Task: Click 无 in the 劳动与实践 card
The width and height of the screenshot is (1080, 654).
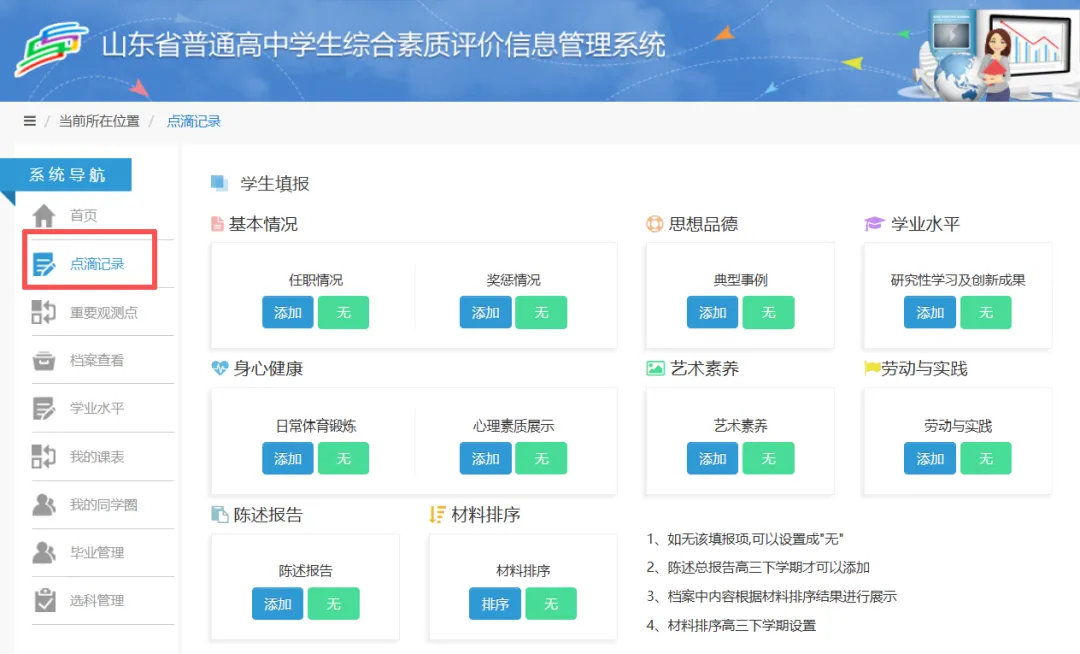Action: pyautogui.click(x=986, y=458)
